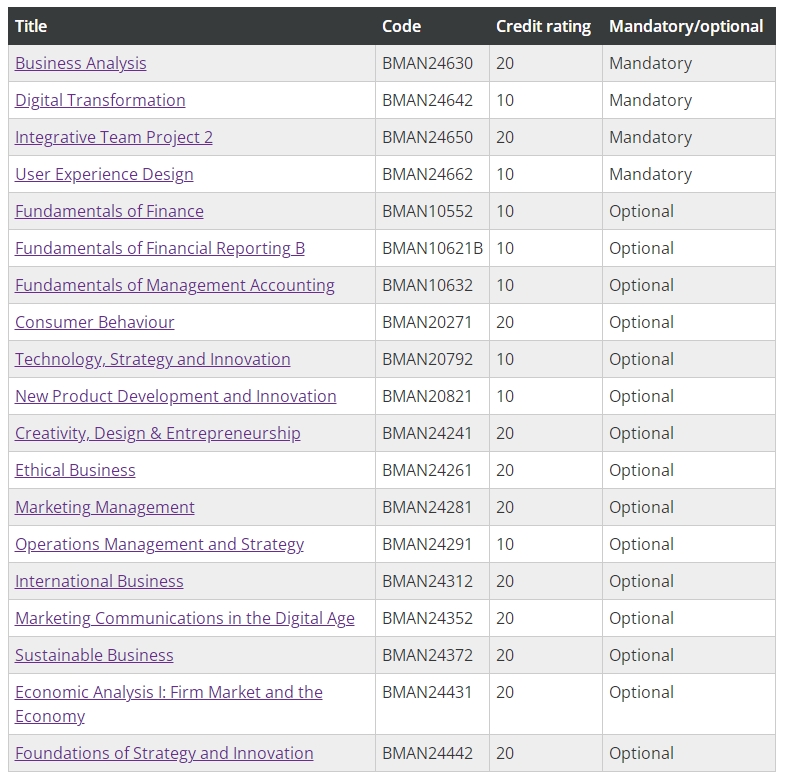
Task: Click the Credit rating column header
Action: [x=543, y=26]
